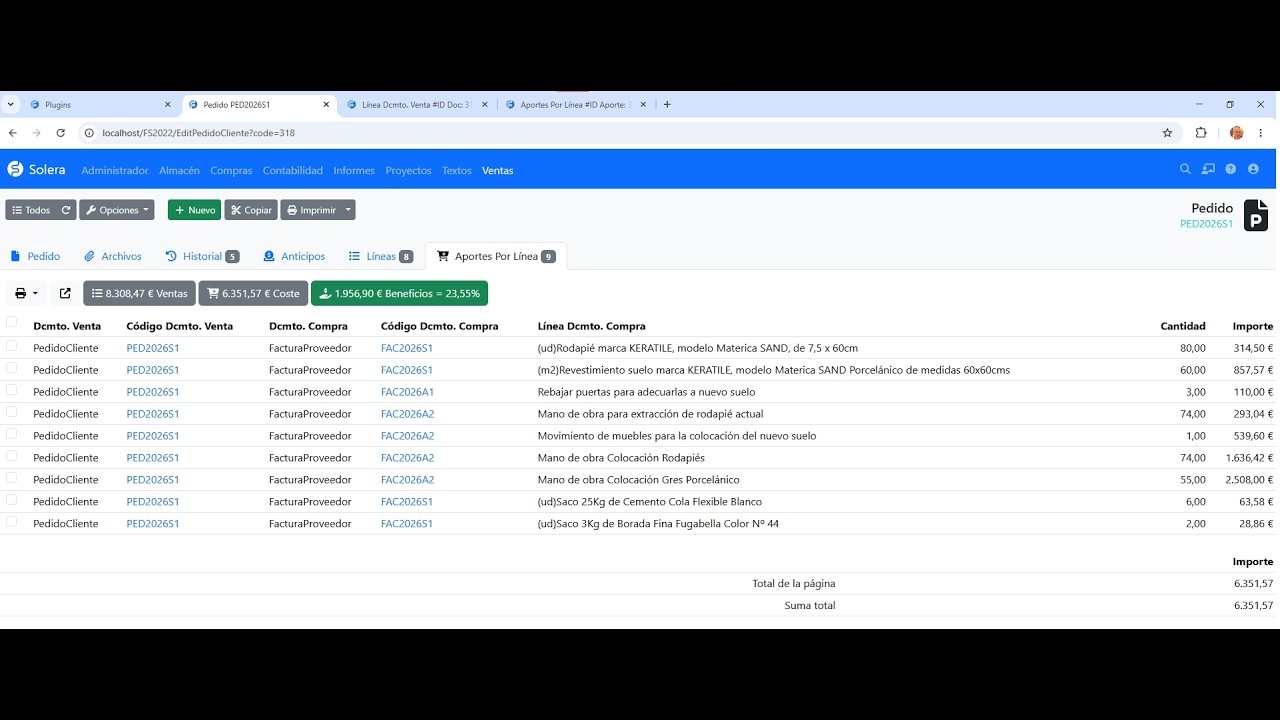Screen dimensions: 1280x720
Task: Open a new browser tab with plus
Action: tap(667, 104)
